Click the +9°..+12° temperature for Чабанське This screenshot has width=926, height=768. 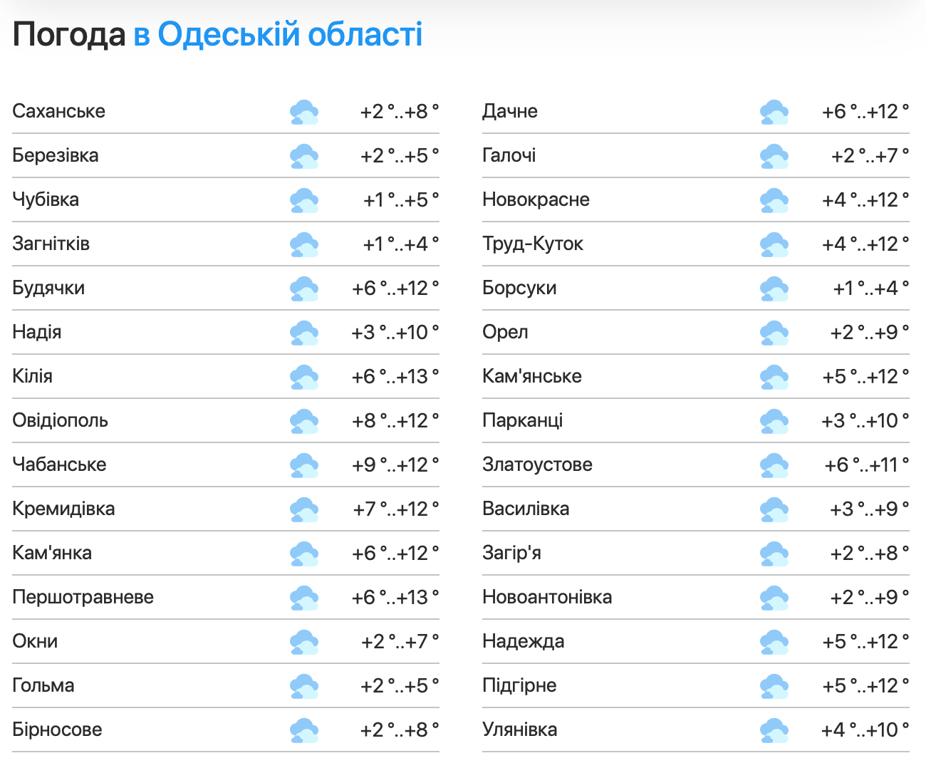[396, 465]
